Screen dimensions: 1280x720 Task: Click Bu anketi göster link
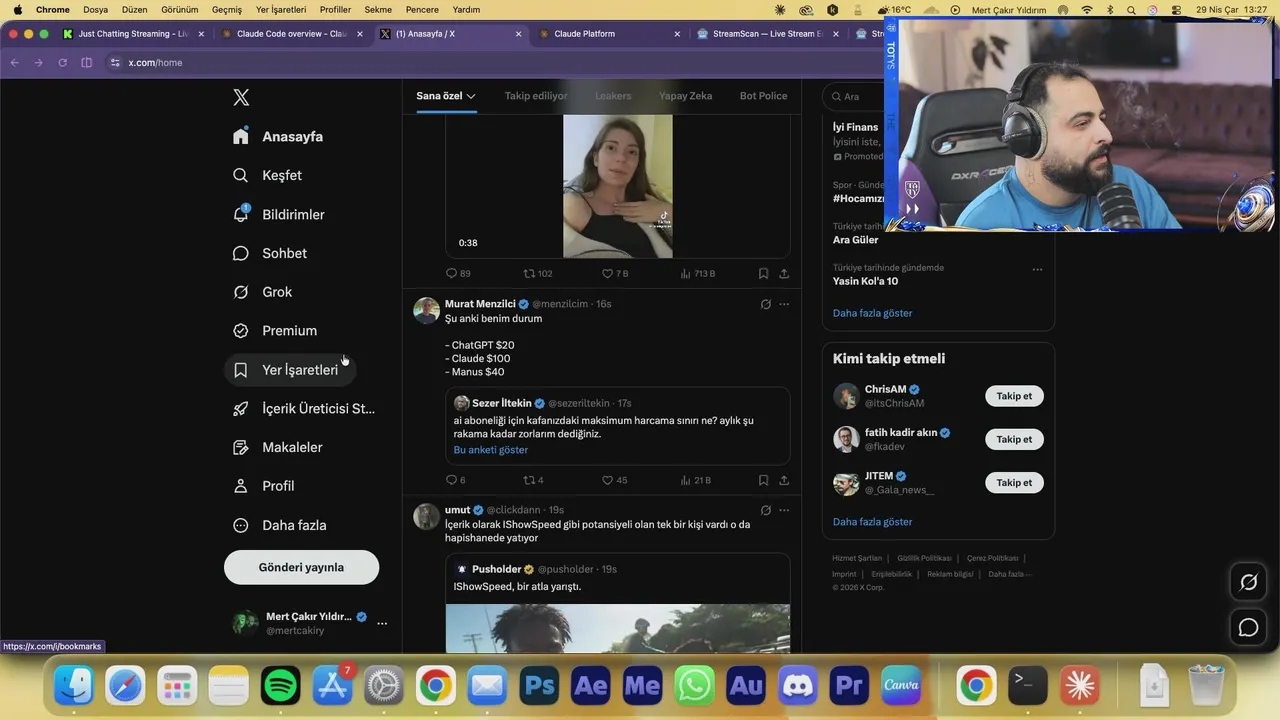491,450
